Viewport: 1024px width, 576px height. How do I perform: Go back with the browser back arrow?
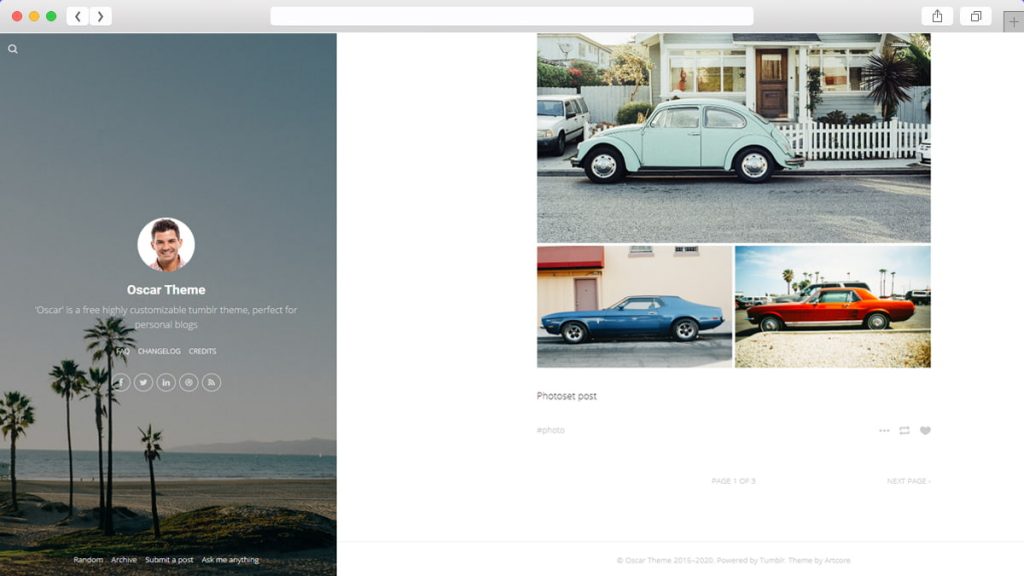pos(78,16)
